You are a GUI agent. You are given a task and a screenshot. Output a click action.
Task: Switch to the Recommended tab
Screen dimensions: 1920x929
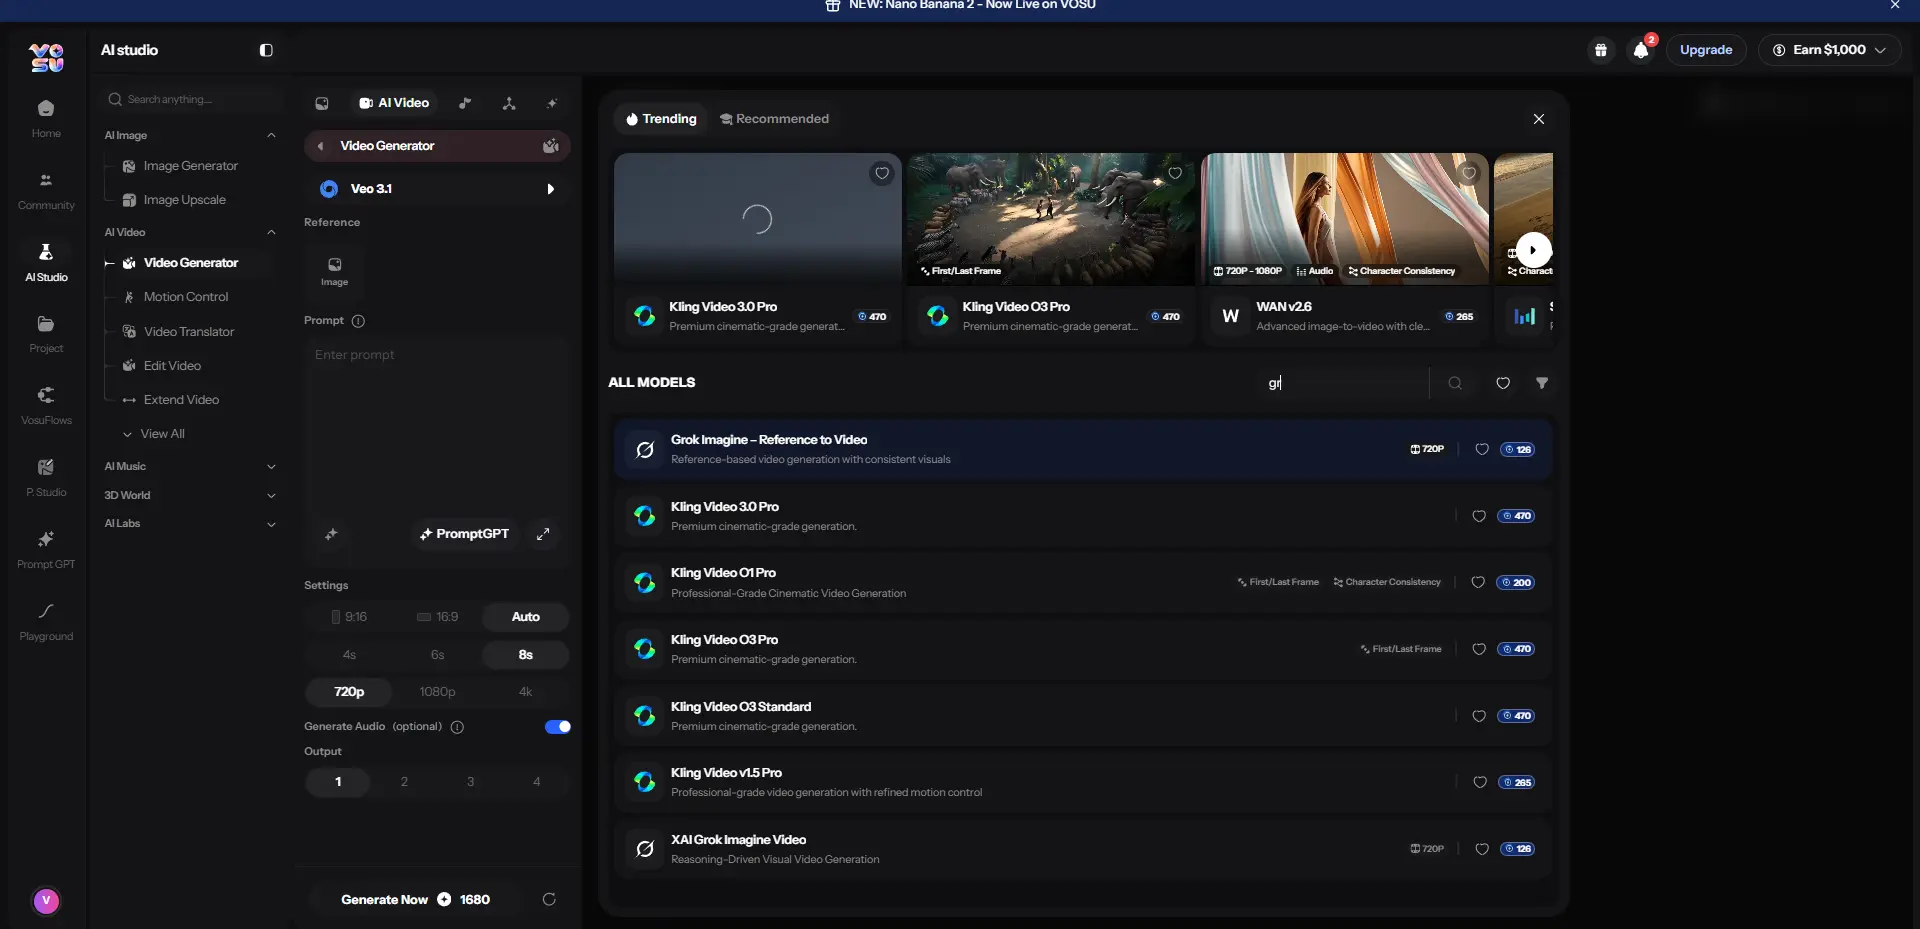pyautogui.click(x=774, y=119)
